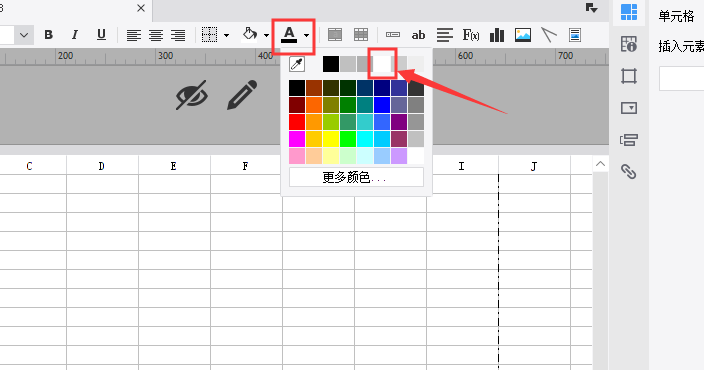Click the font color A icon
The width and height of the screenshot is (704, 370).
(x=289, y=35)
